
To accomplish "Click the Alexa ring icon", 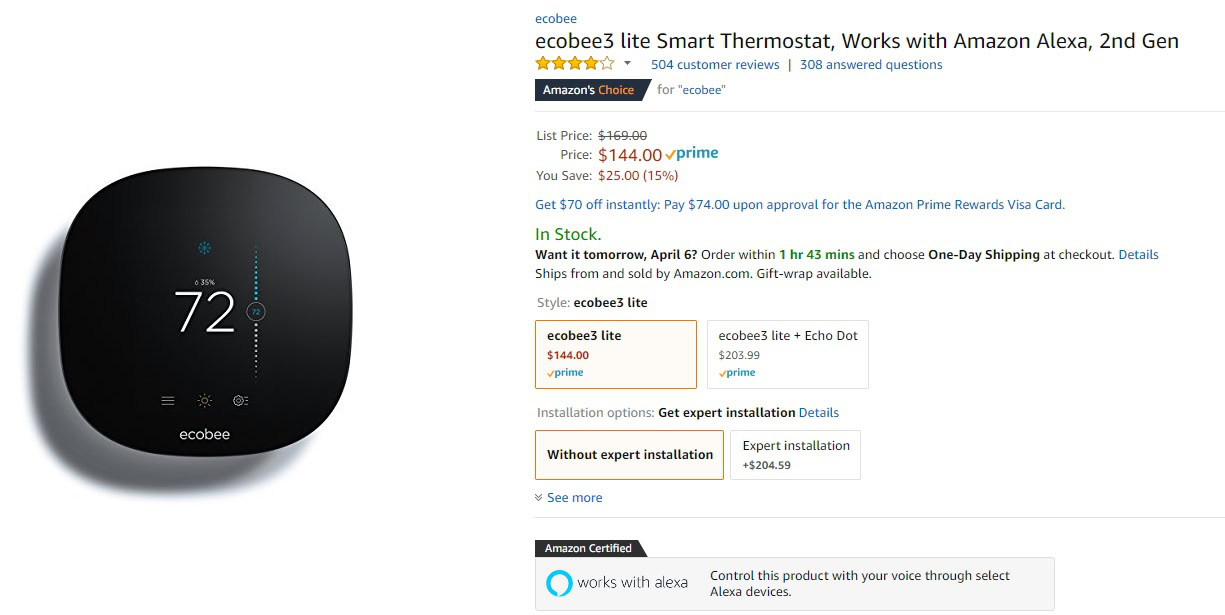I will click(559, 583).
